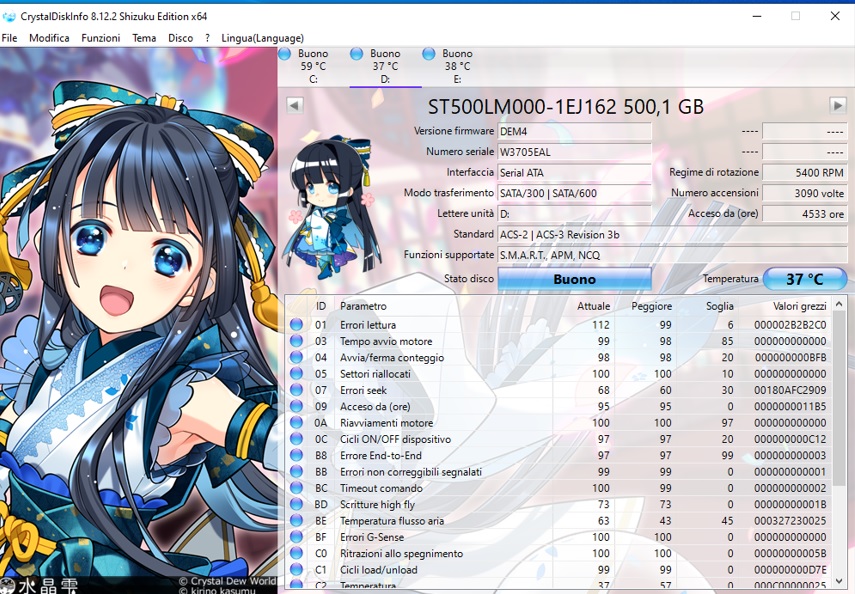Select the C: drive tab at 59 °C
The image size is (855, 594).
point(313,66)
